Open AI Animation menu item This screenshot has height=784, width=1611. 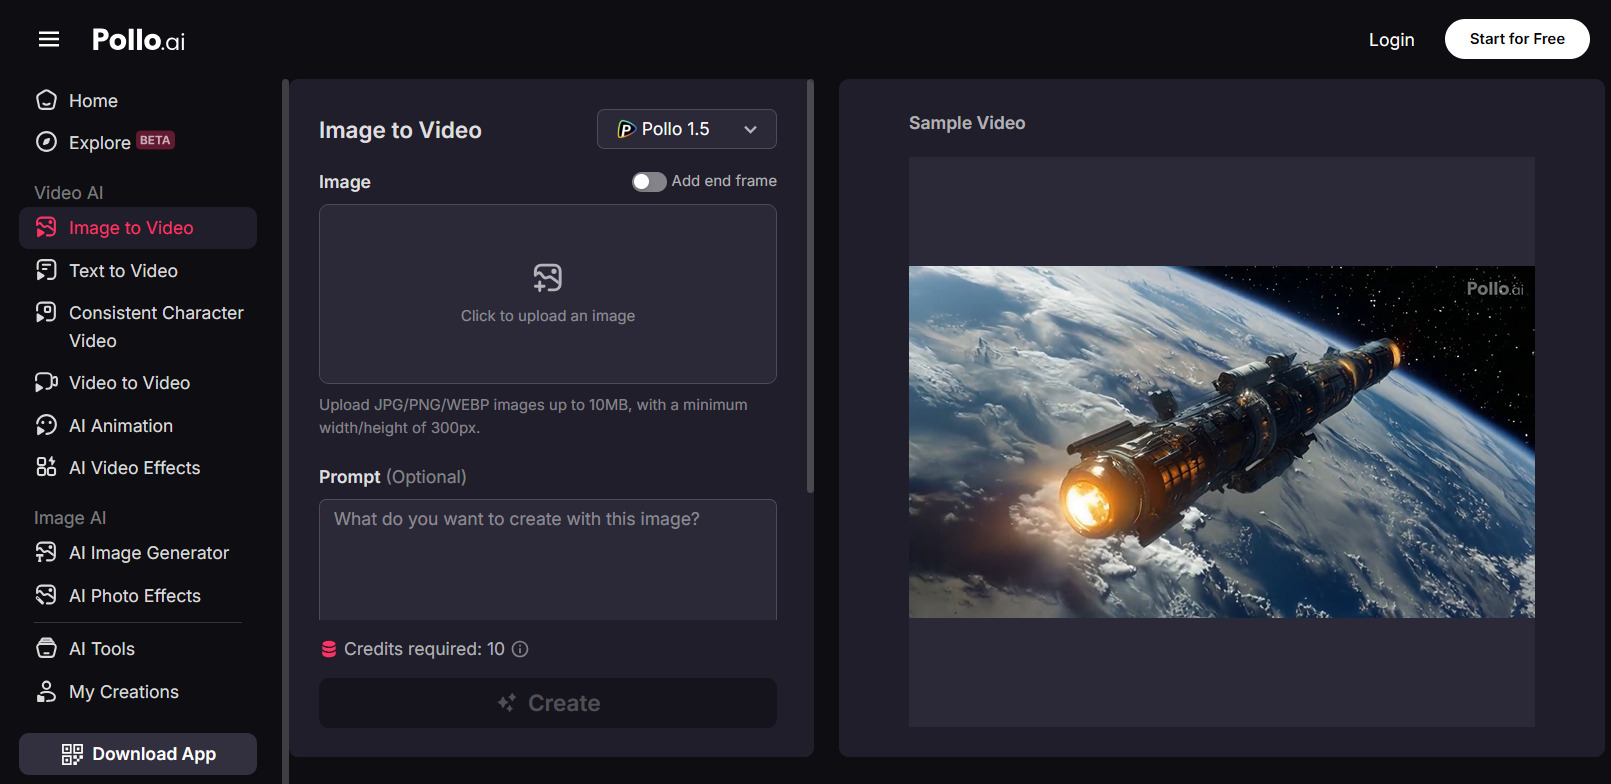click(x=138, y=426)
